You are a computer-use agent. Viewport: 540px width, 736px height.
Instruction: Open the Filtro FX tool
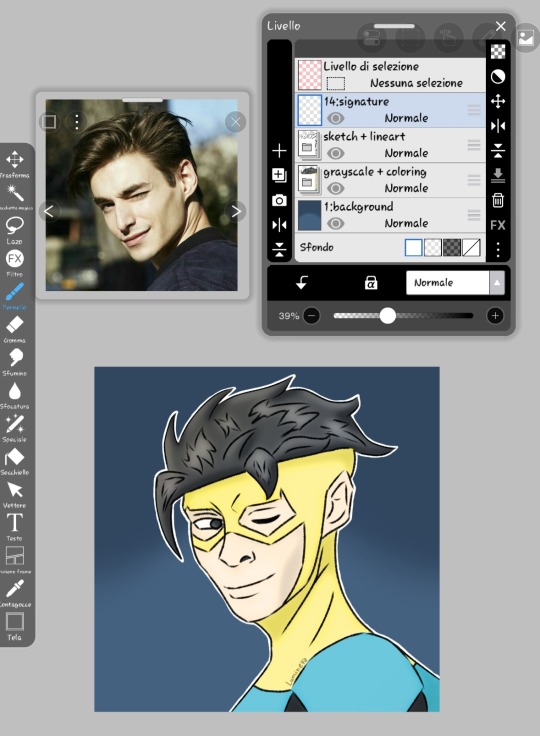click(x=15, y=262)
